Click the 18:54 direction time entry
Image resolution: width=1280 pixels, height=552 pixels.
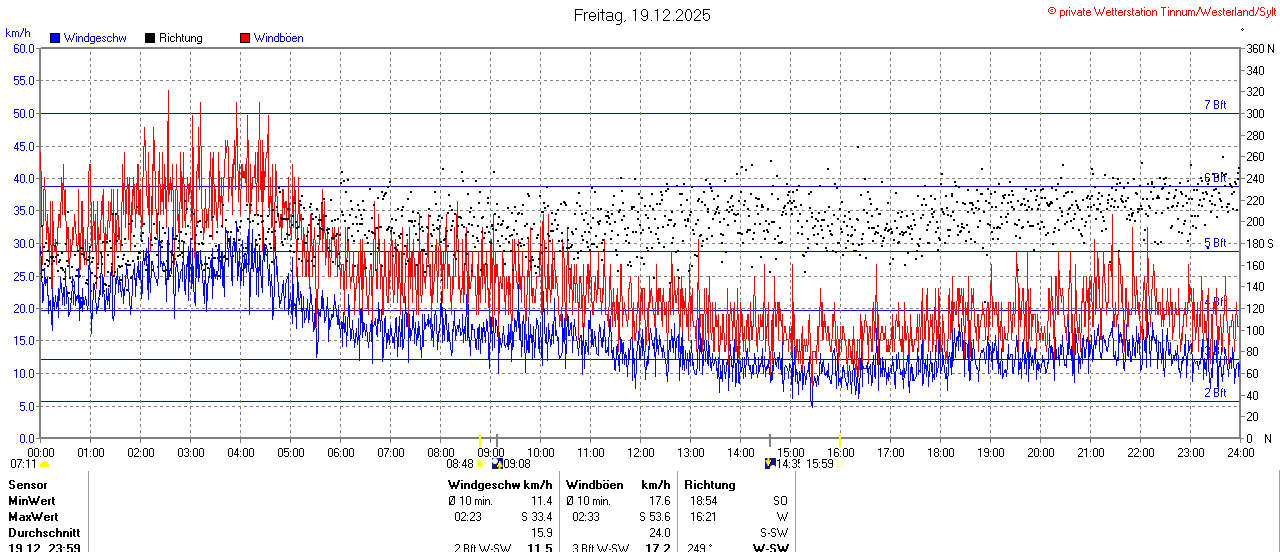[x=703, y=500]
